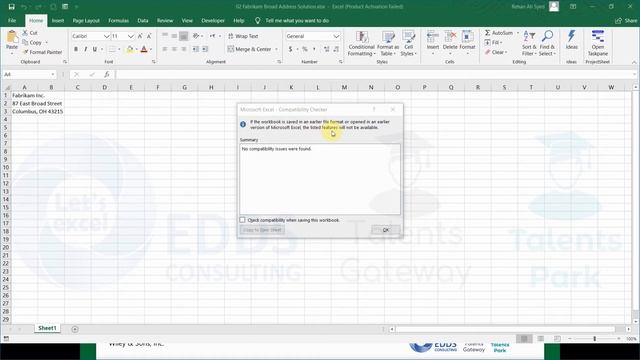Expand the Name Box dropdown arrow

coord(53,74)
